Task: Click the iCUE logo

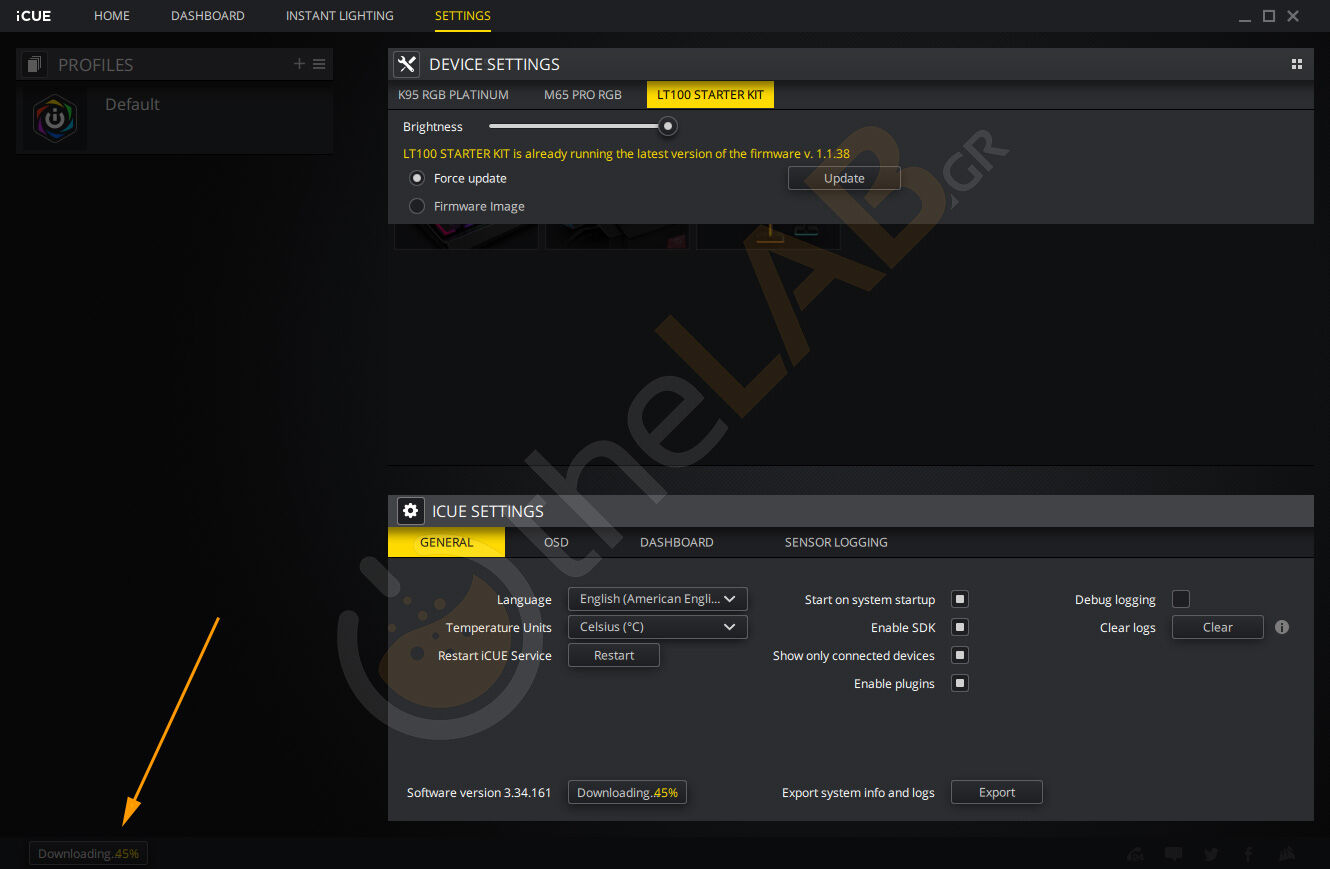Action: click(x=34, y=16)
